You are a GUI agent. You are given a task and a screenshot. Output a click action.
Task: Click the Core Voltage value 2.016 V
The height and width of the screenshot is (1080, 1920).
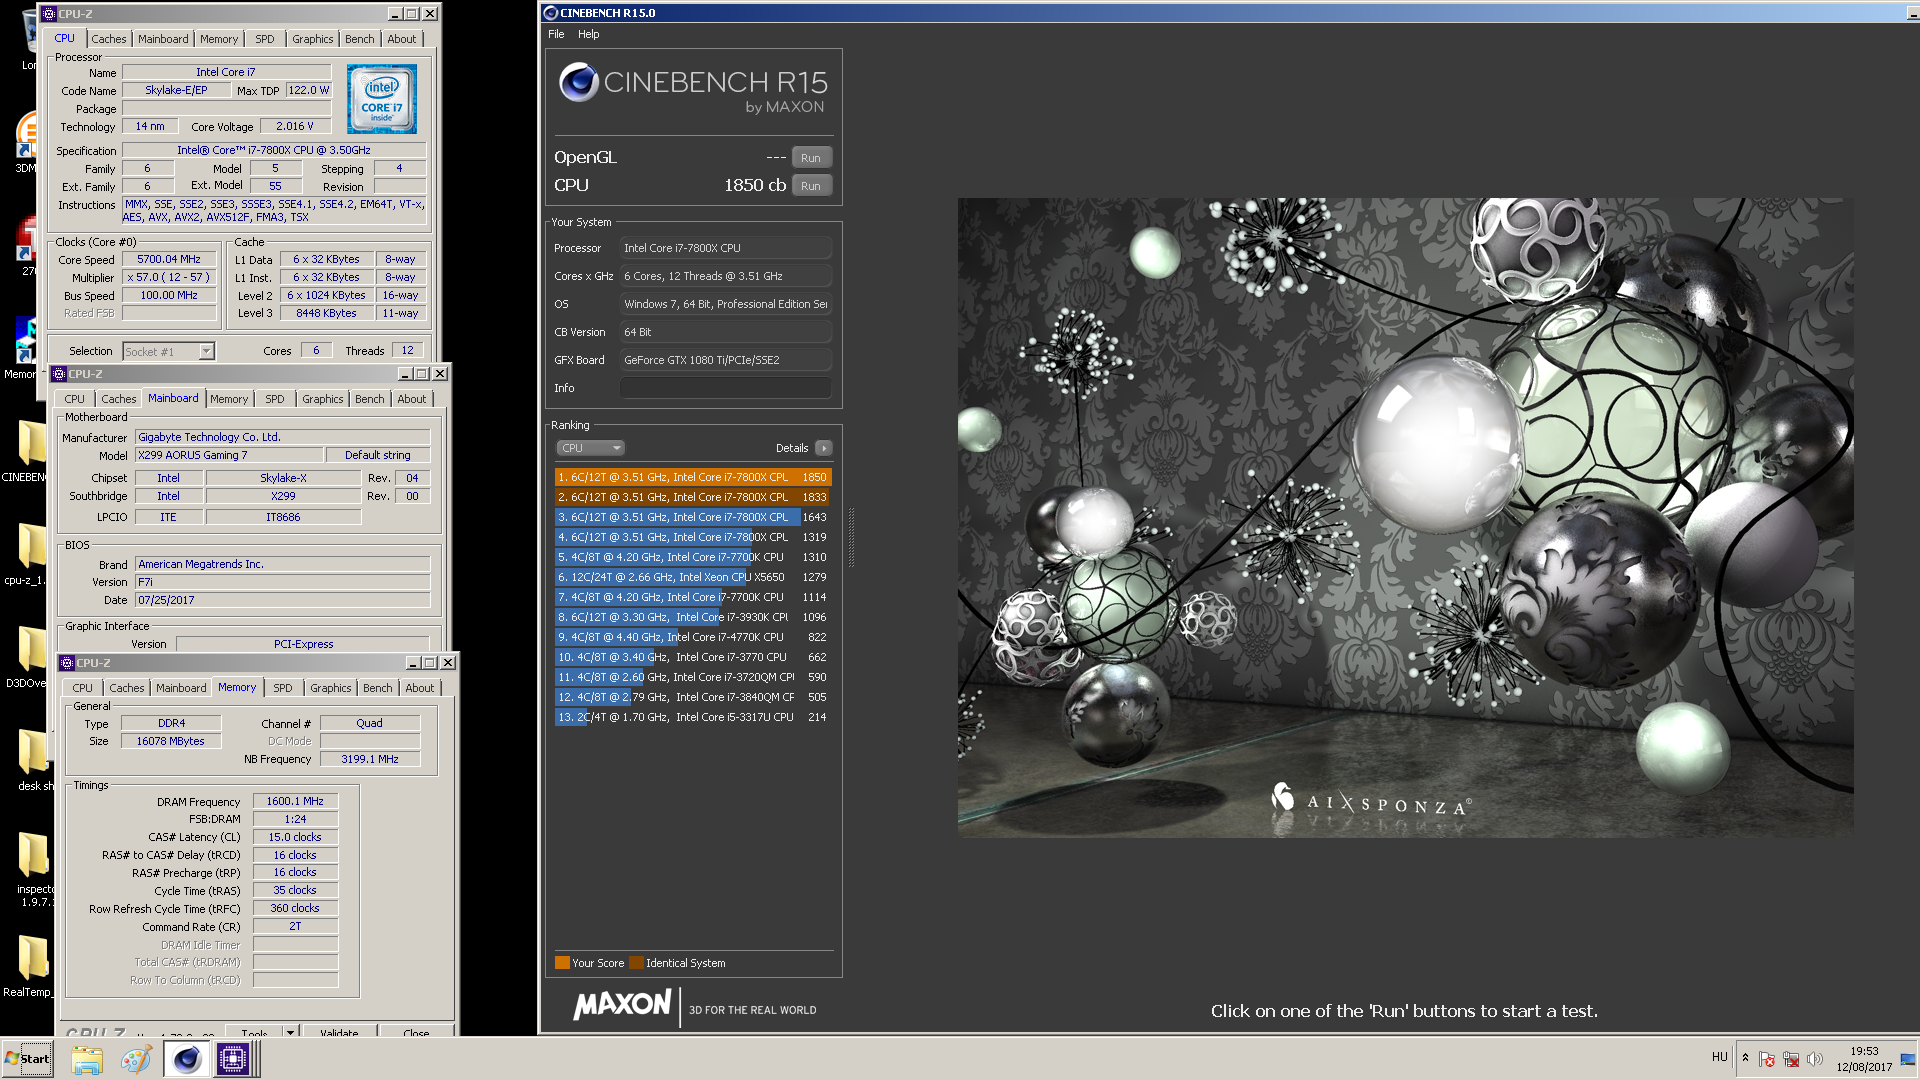[x=295, y=126]
